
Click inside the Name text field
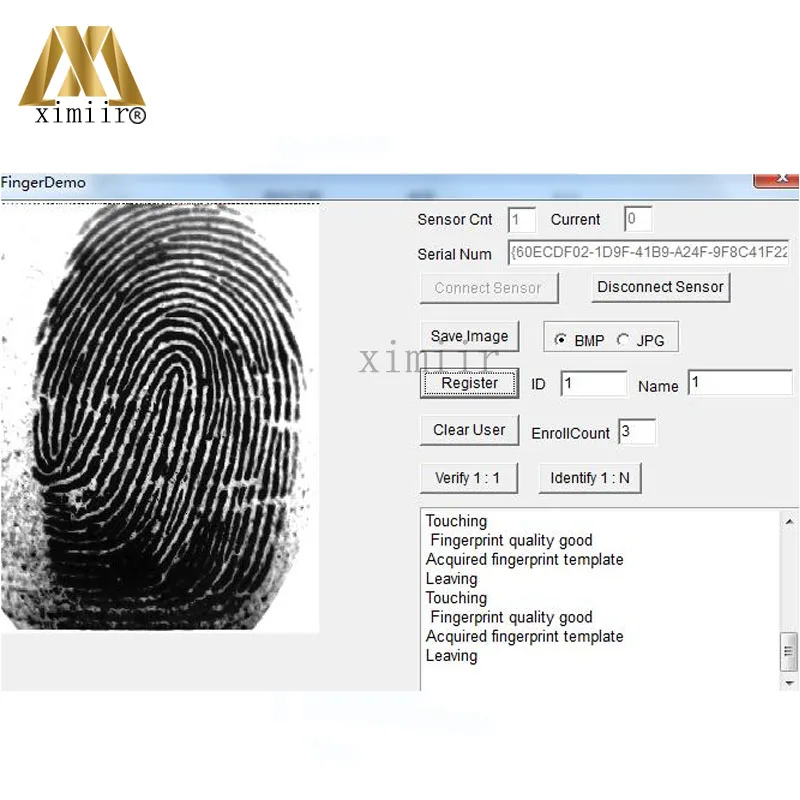coord(740,382)
